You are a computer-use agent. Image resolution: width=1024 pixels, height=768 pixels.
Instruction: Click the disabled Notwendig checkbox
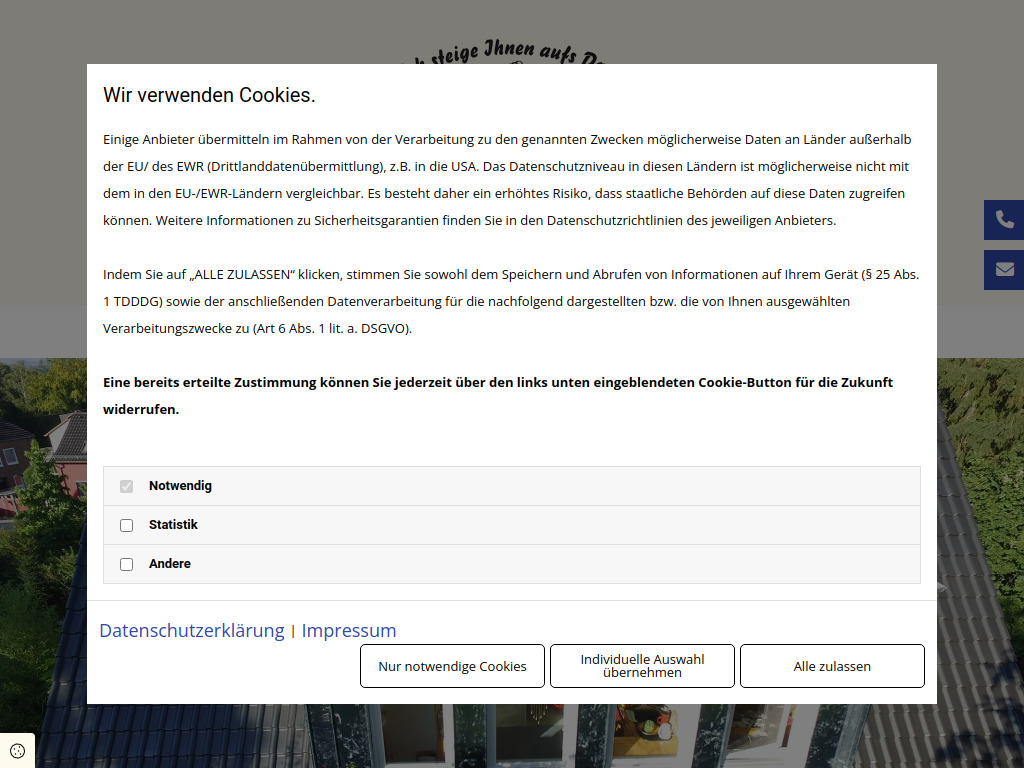[x=126, y=485]
